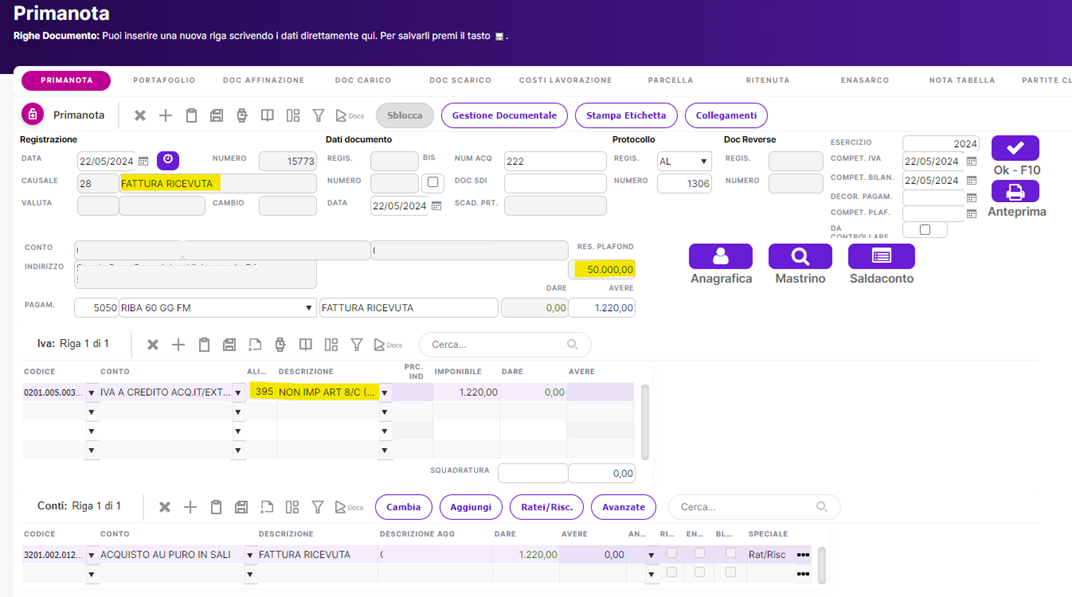The image size is (1072, 597).
Task: Confirm with Ok - F10 check button
Action: pyautogui.click(x=1015, y=148)
